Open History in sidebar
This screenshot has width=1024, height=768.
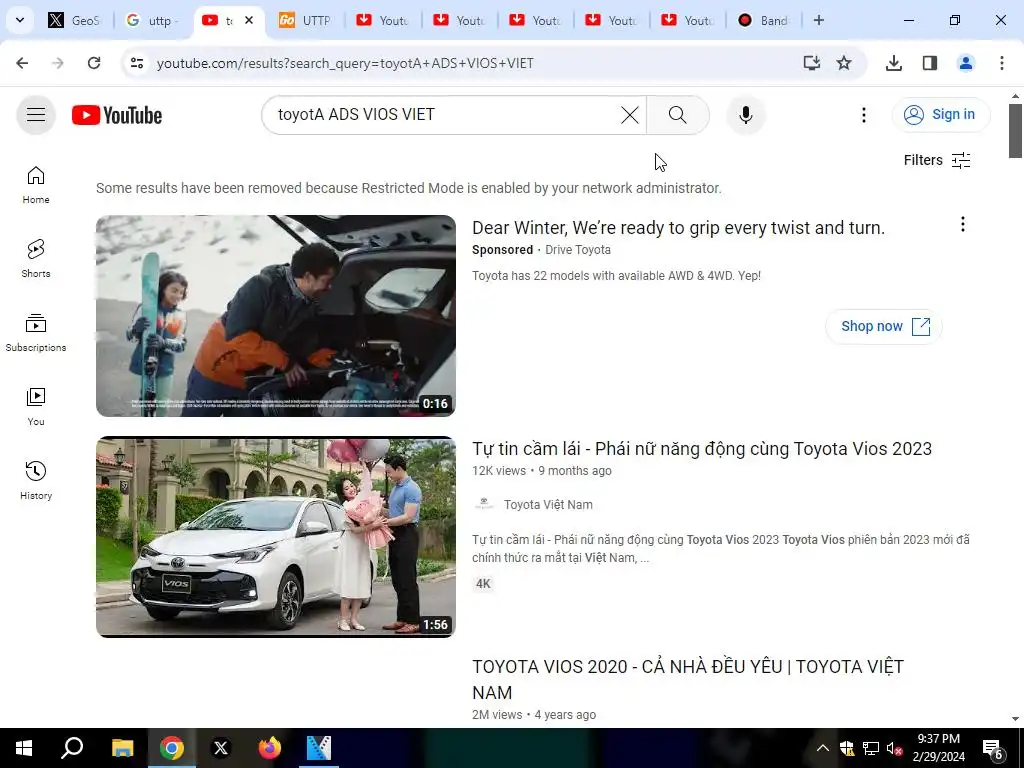pyautogui.click(x=36, y=480)
